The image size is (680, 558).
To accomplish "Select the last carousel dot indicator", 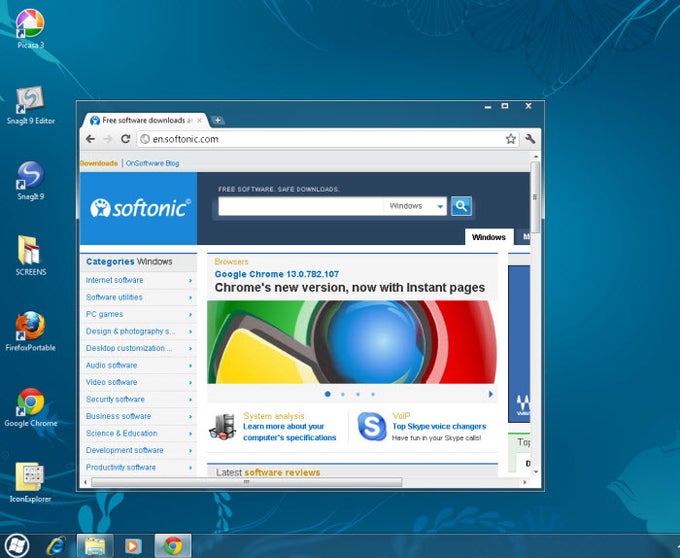I will (x=373, y=394).
